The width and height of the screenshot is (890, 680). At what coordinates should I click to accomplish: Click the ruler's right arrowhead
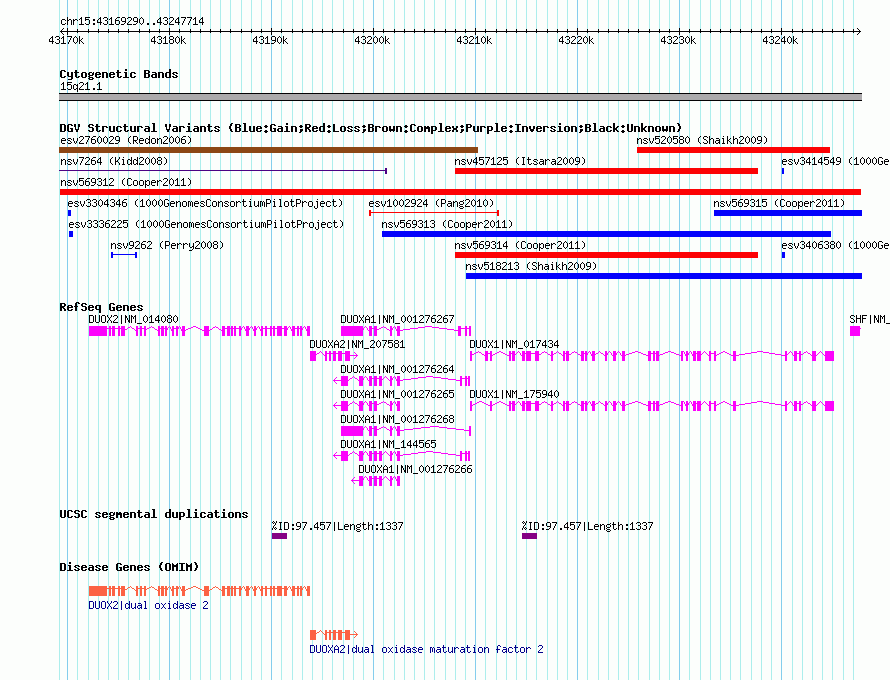point(859,31)
